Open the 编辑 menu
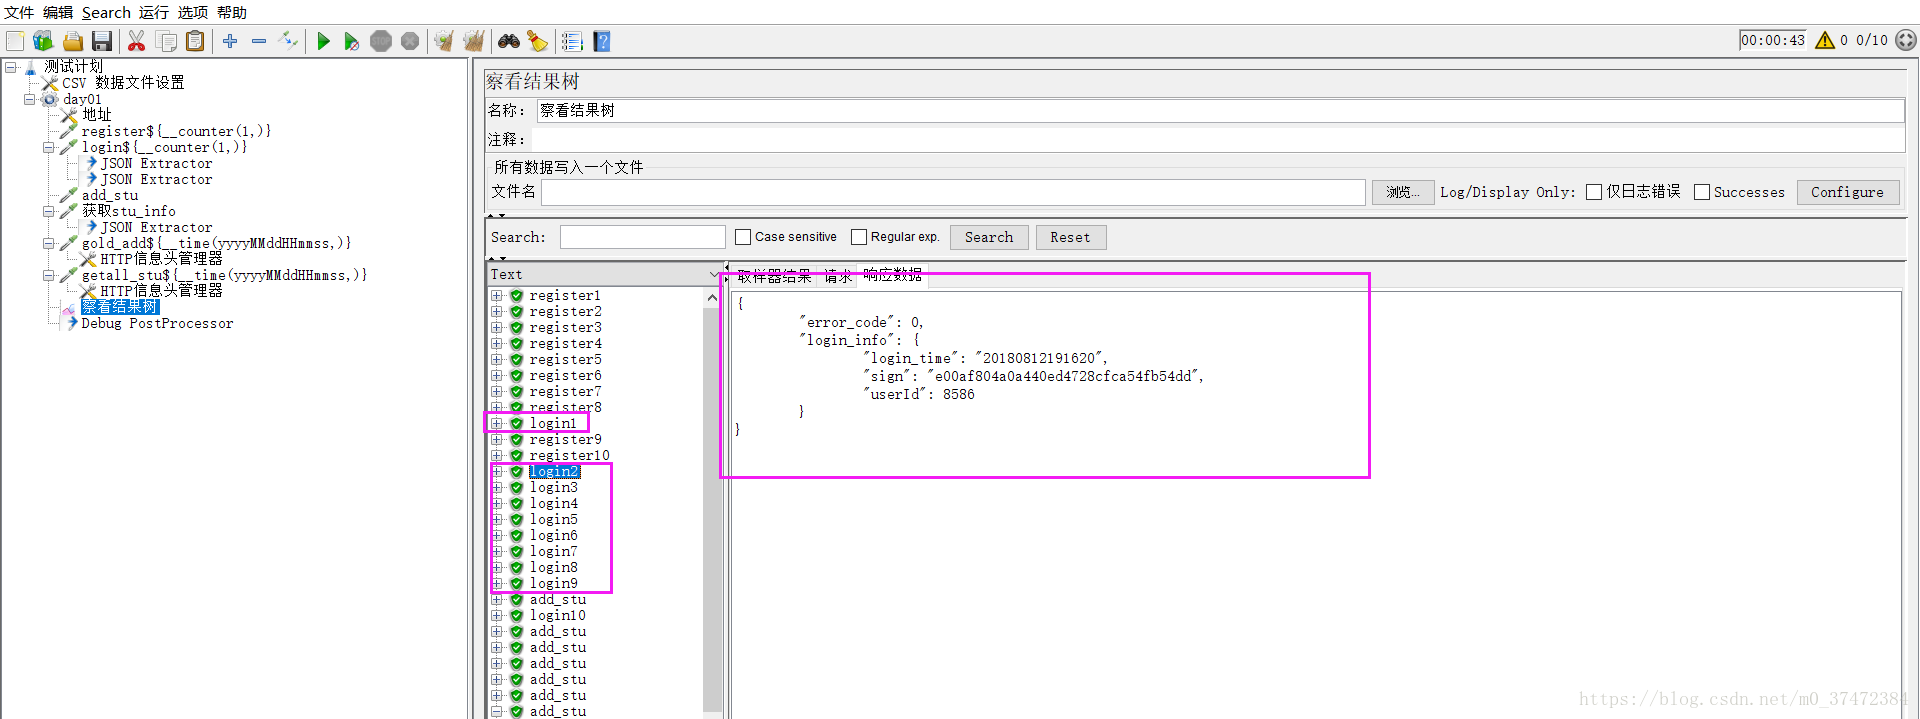Image resolution: width=1920 pixels, height=719 pixels. 58,12
